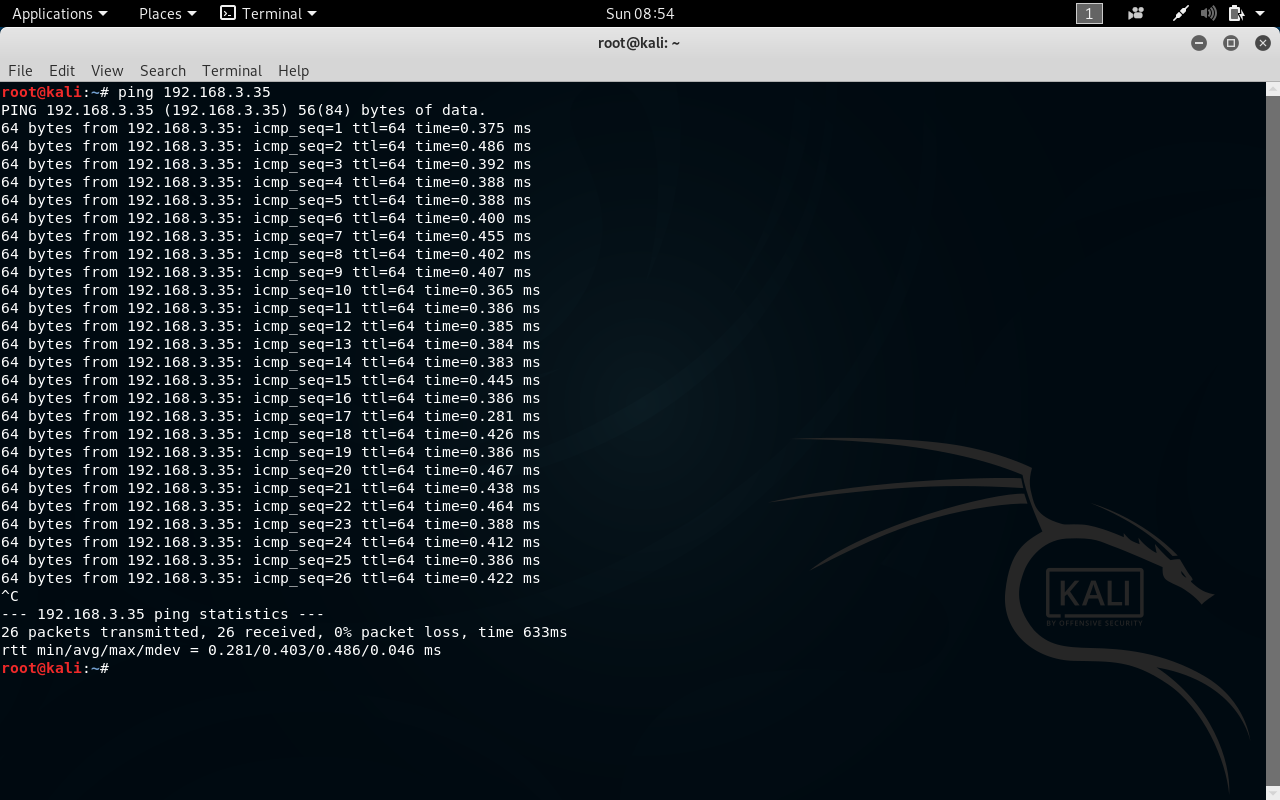1280x800 pixels.
Task: Click the volume speaker icon
Action: point(1208,13)
